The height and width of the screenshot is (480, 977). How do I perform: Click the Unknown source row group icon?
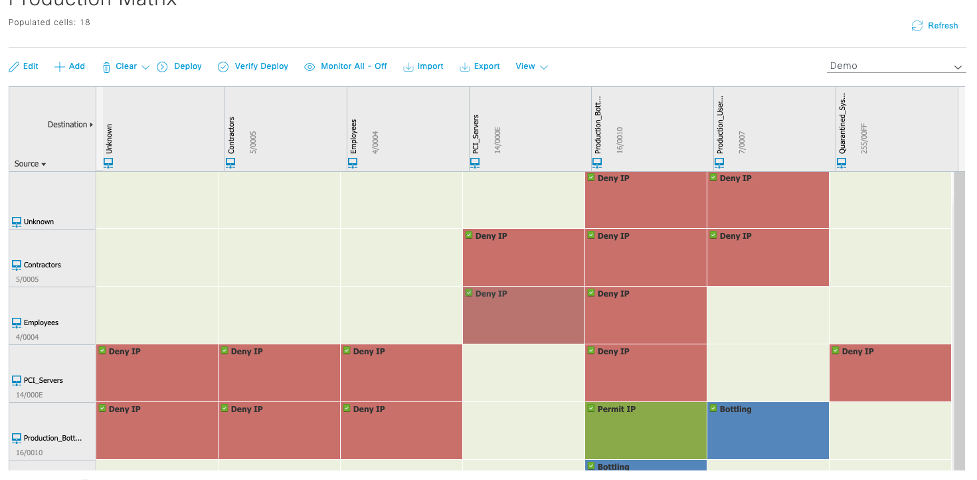(17, 221)
